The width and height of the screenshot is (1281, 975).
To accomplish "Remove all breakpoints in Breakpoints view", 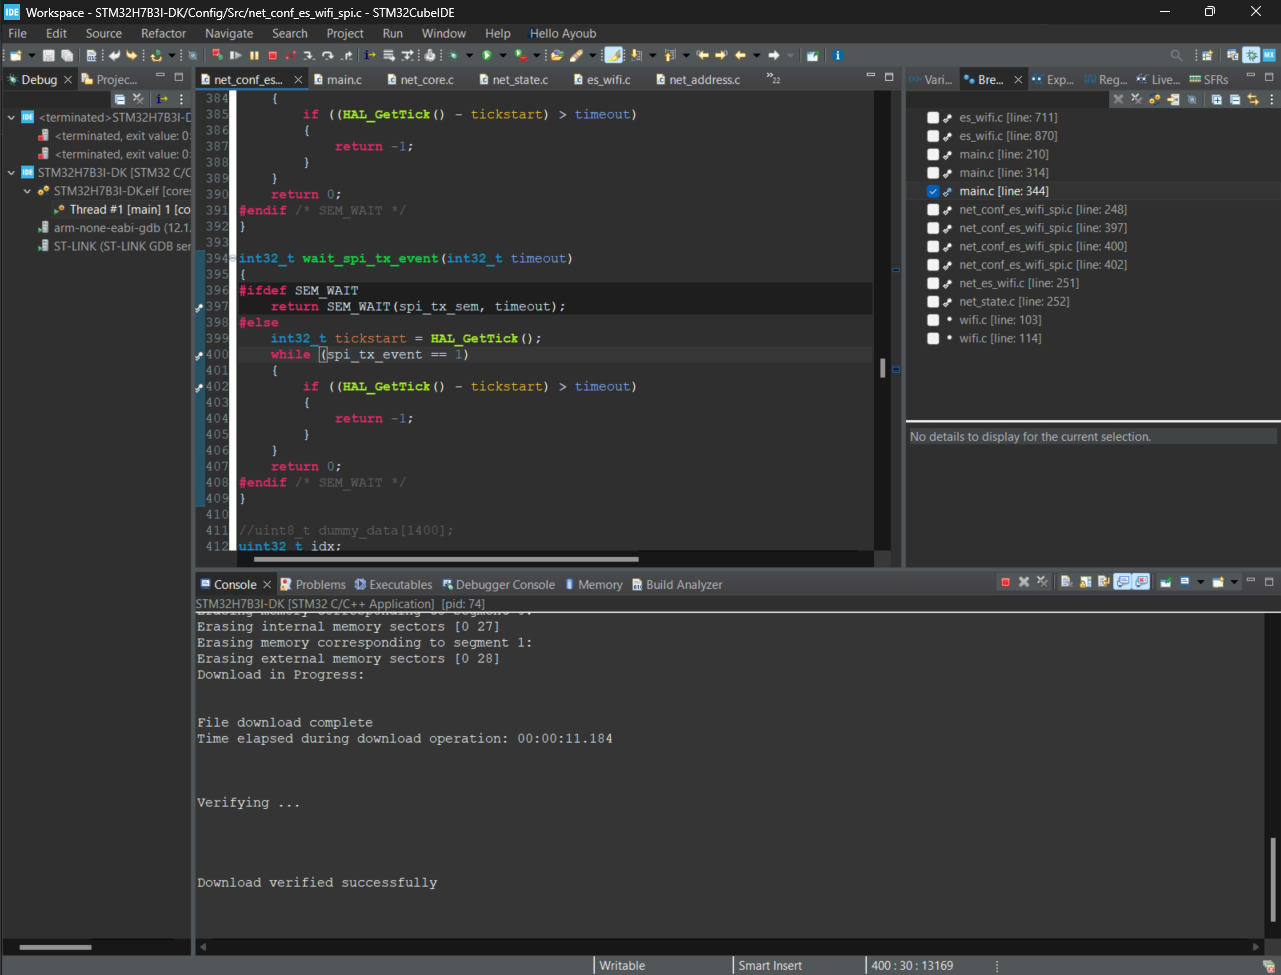I will [x=1136, y=99].
